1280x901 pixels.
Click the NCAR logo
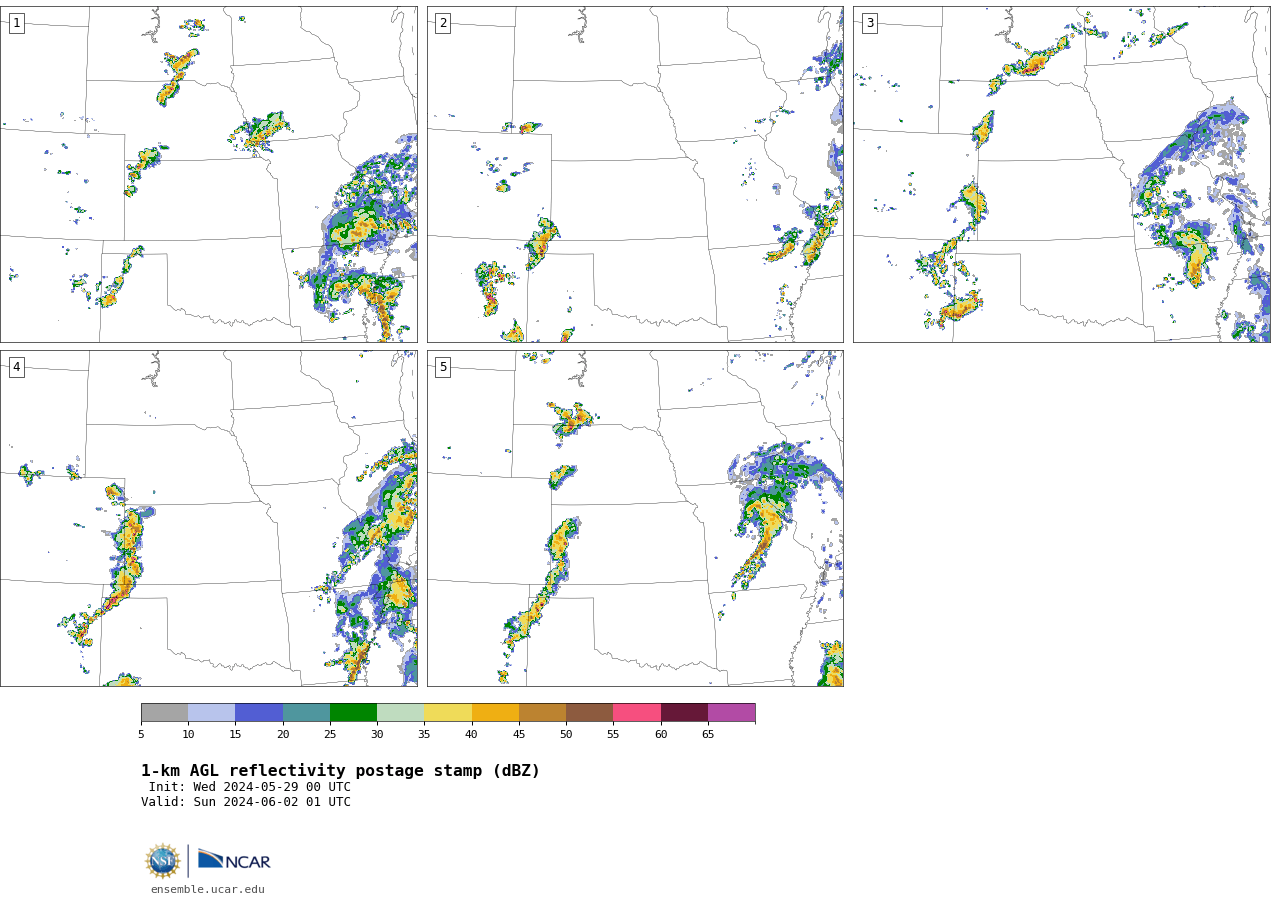tap(234, 860)
